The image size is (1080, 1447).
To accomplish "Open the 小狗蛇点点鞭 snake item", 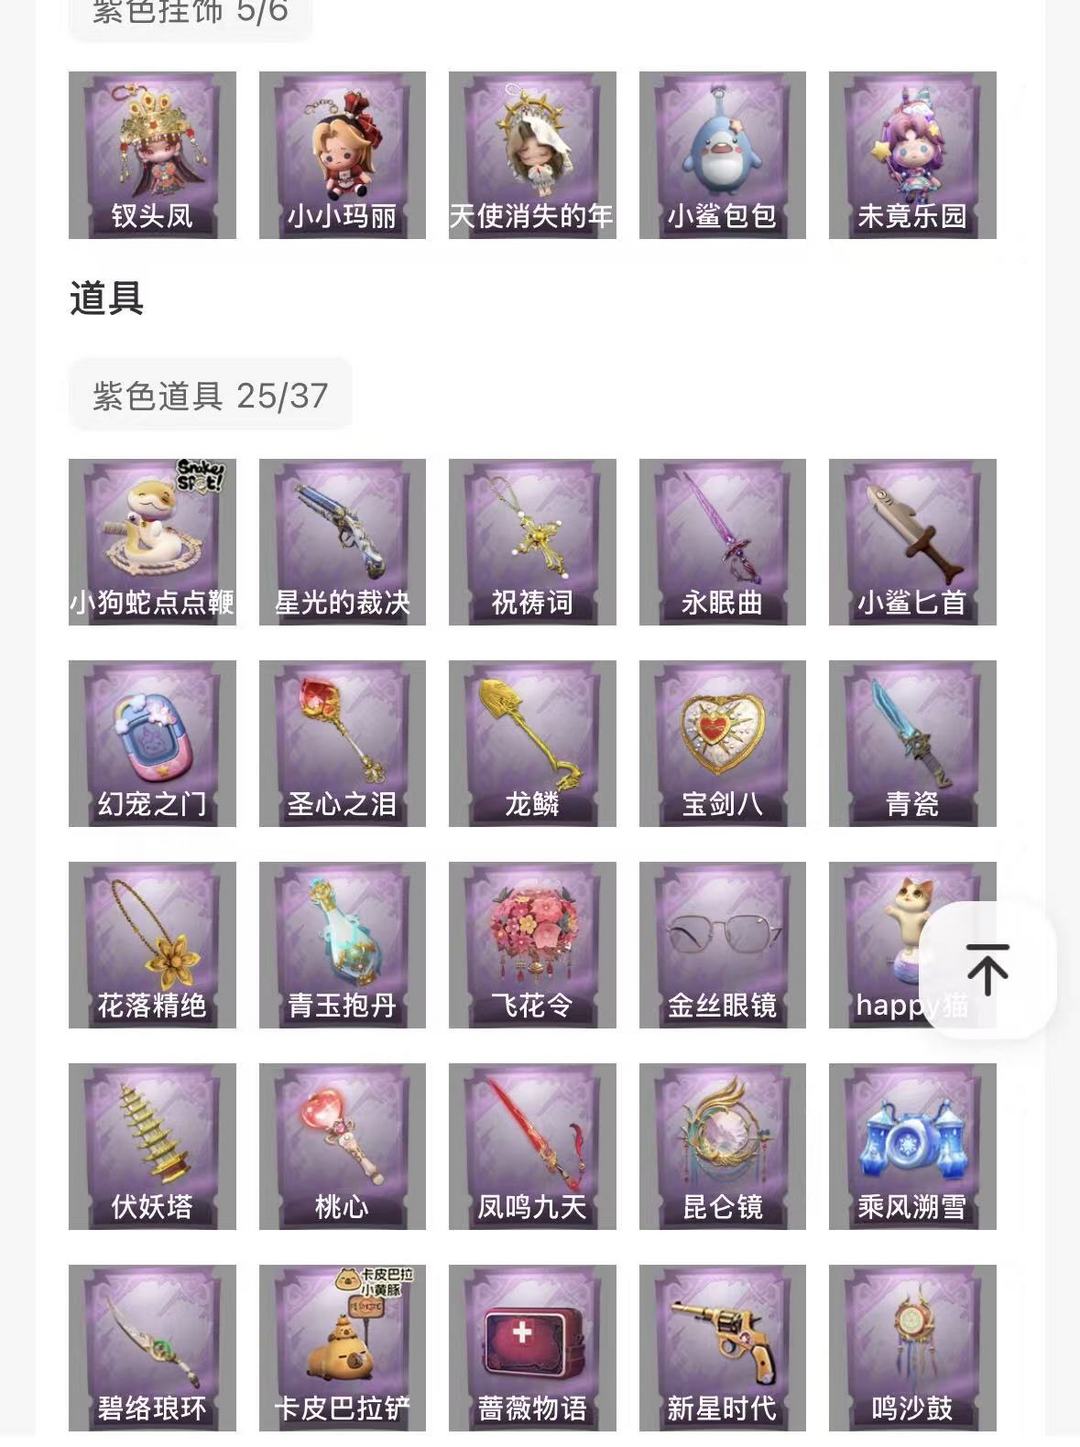I will 152,542.
